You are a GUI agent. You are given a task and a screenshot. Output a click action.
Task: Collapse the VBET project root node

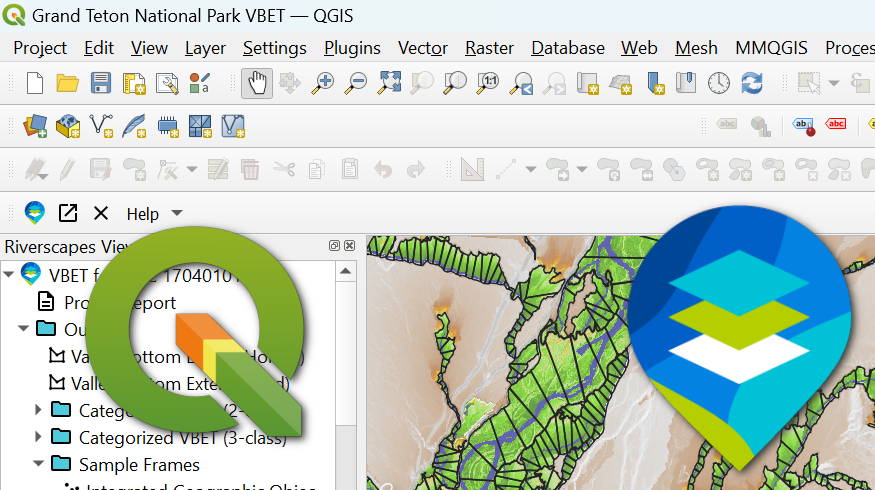[9, 274]
